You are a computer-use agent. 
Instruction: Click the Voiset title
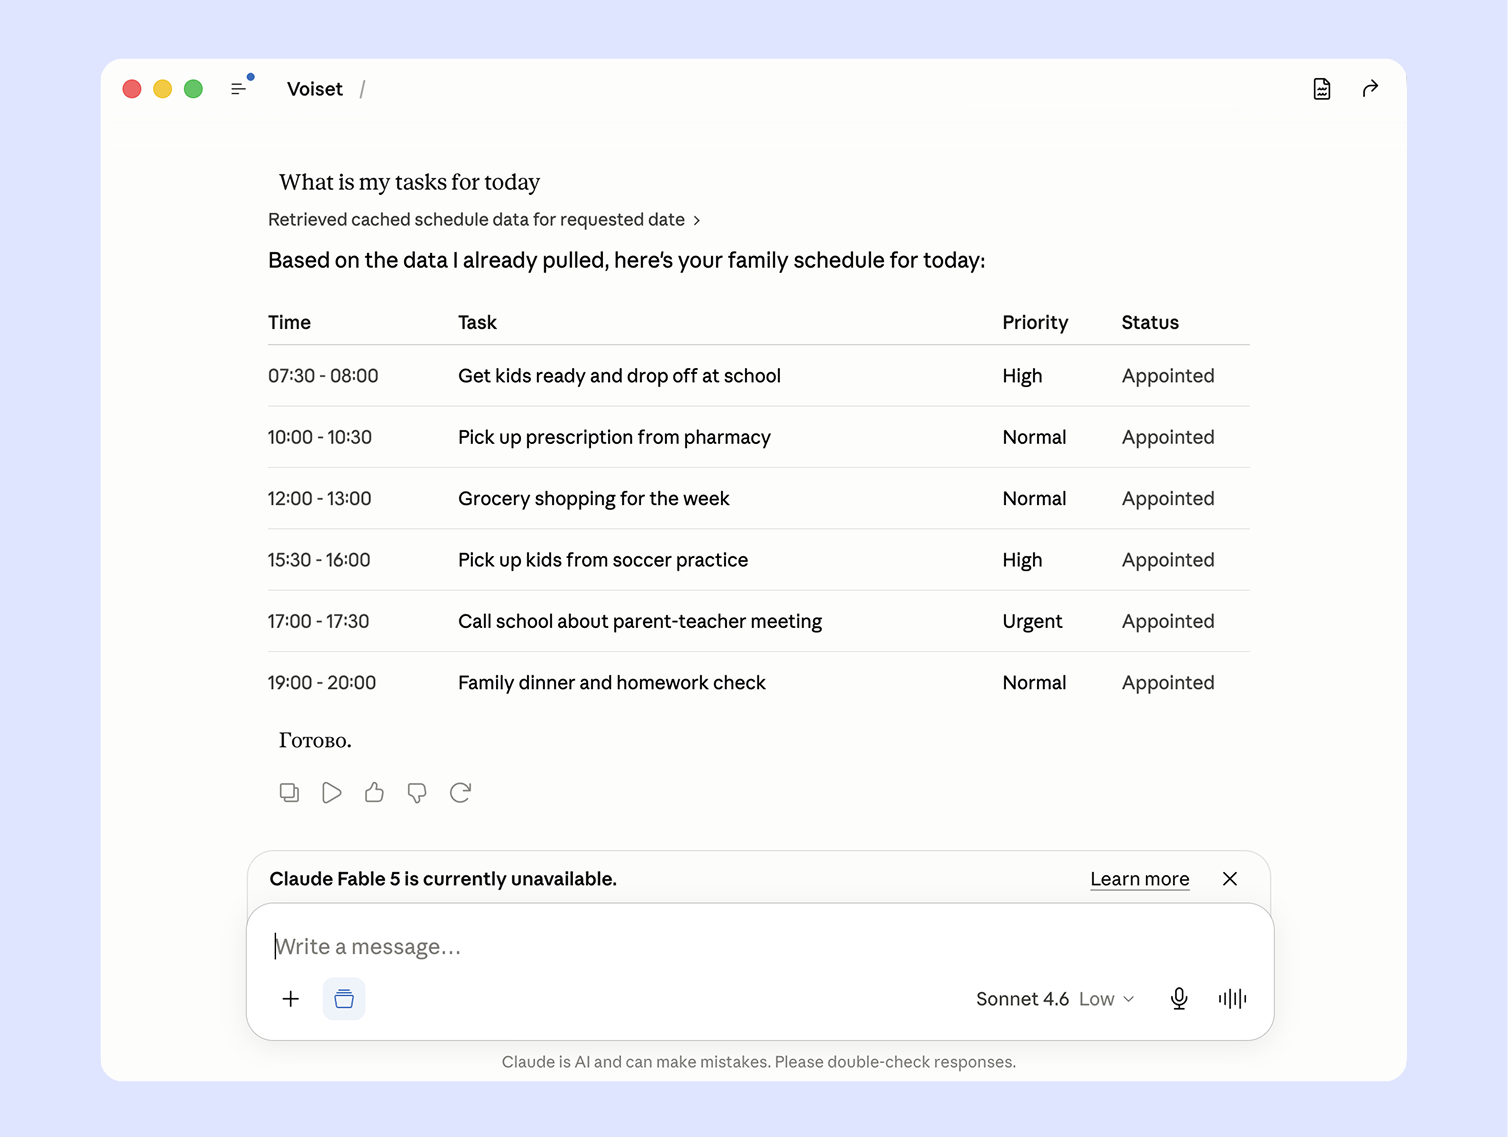tap(315, 89)
